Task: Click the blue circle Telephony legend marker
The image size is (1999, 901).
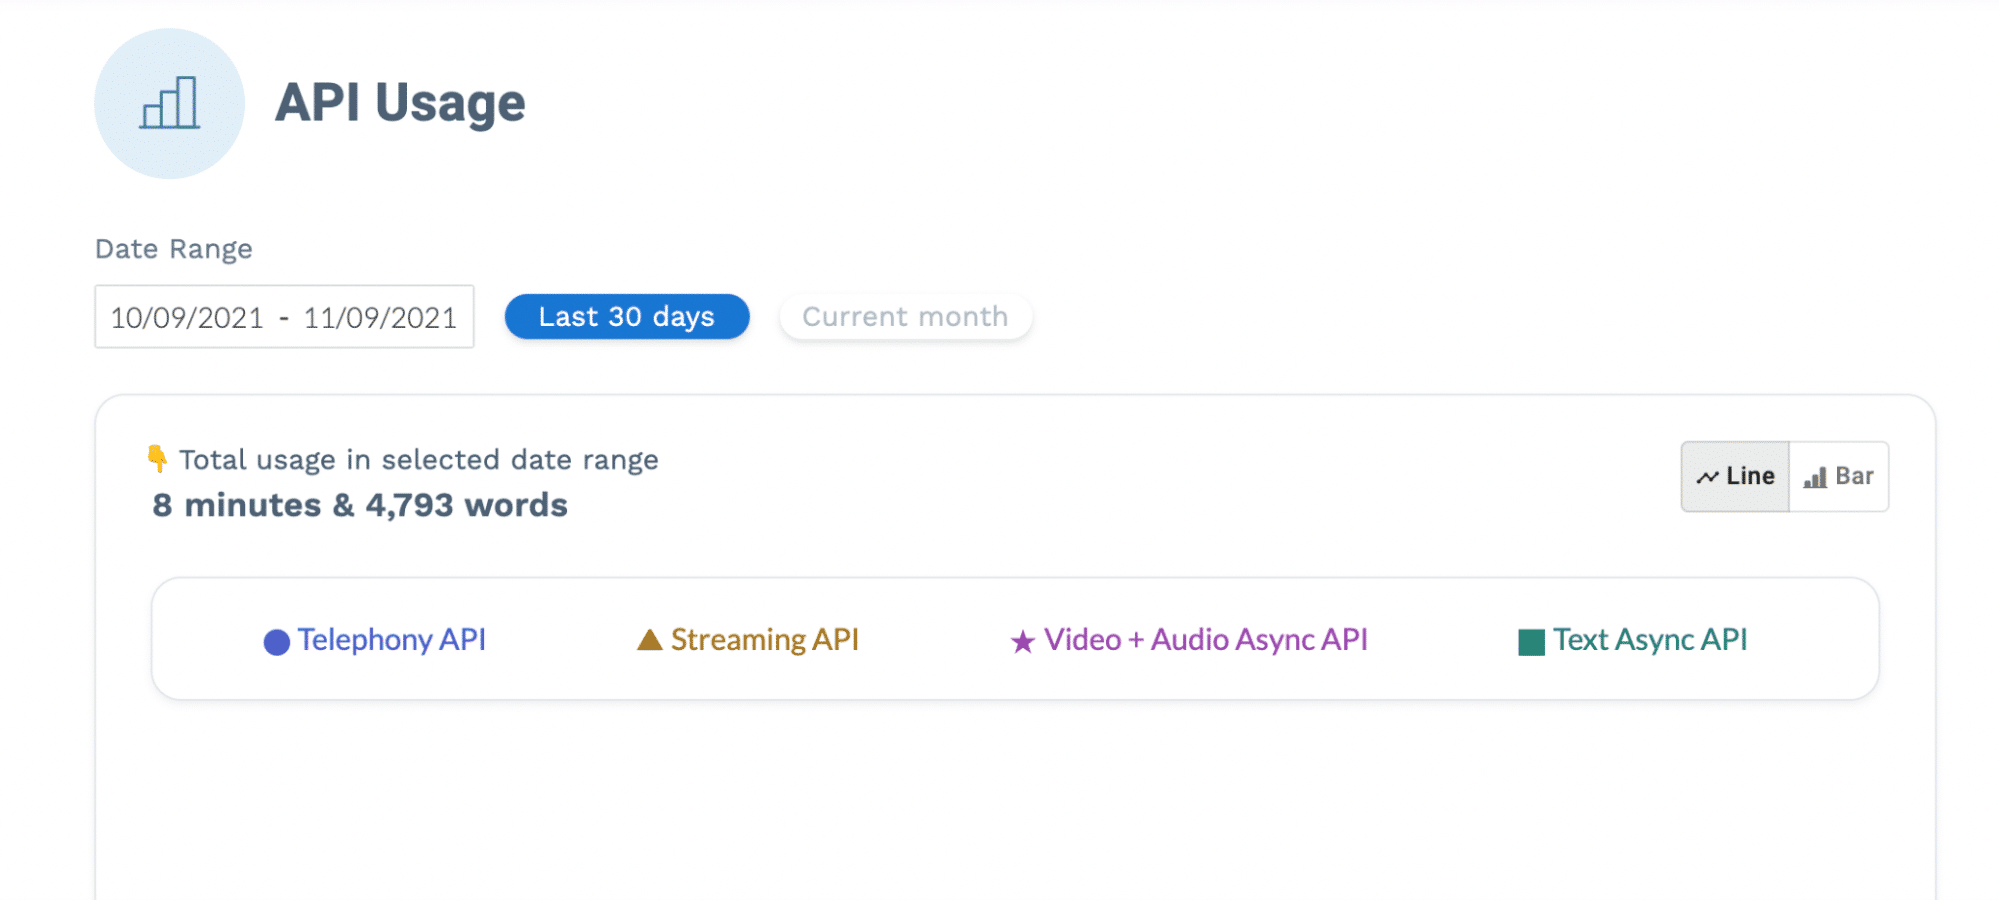Action: tap(276, 642)
